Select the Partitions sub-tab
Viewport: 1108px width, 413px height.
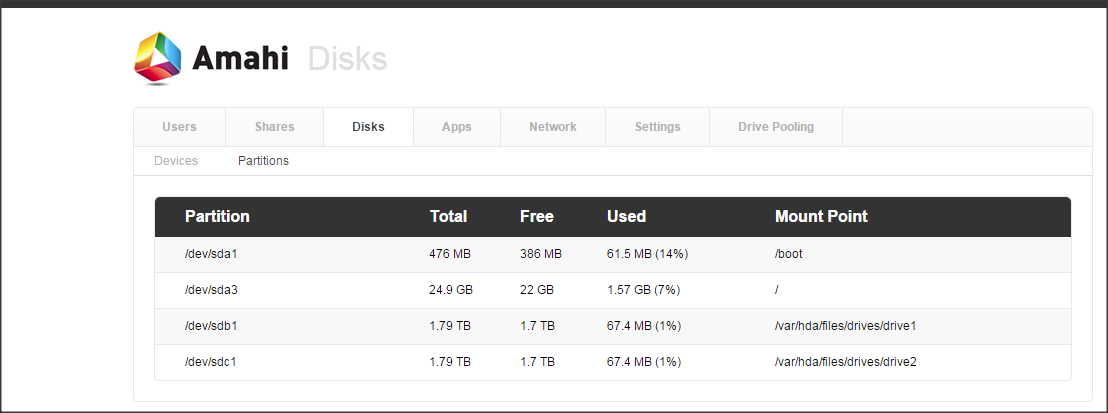coord(263,161)
